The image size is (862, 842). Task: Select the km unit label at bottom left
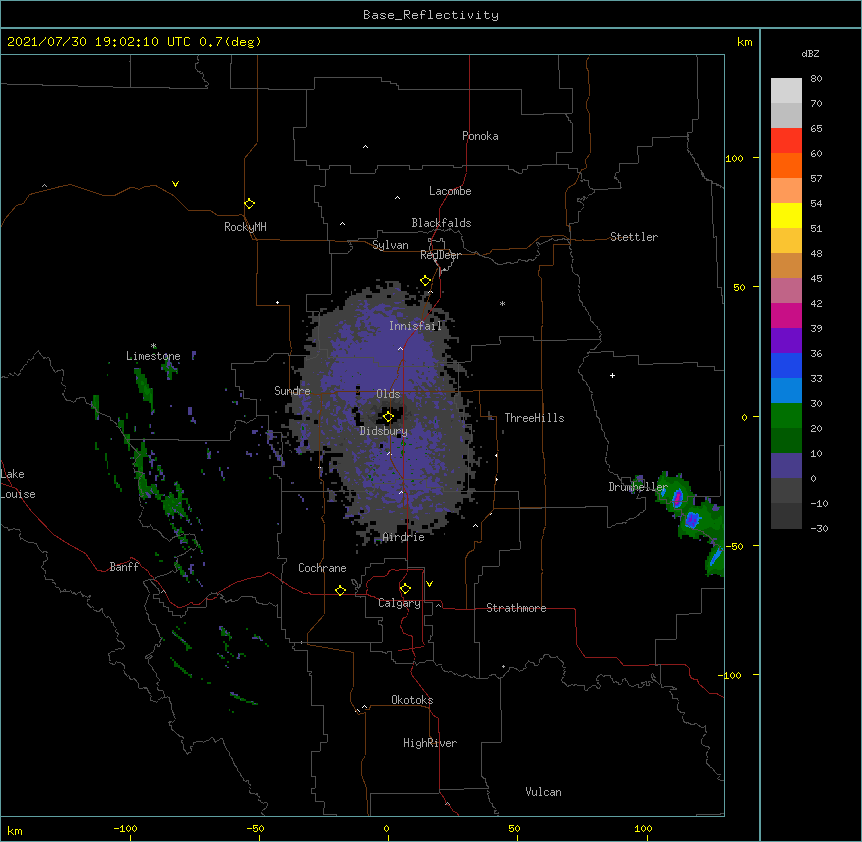pos(15,830)
